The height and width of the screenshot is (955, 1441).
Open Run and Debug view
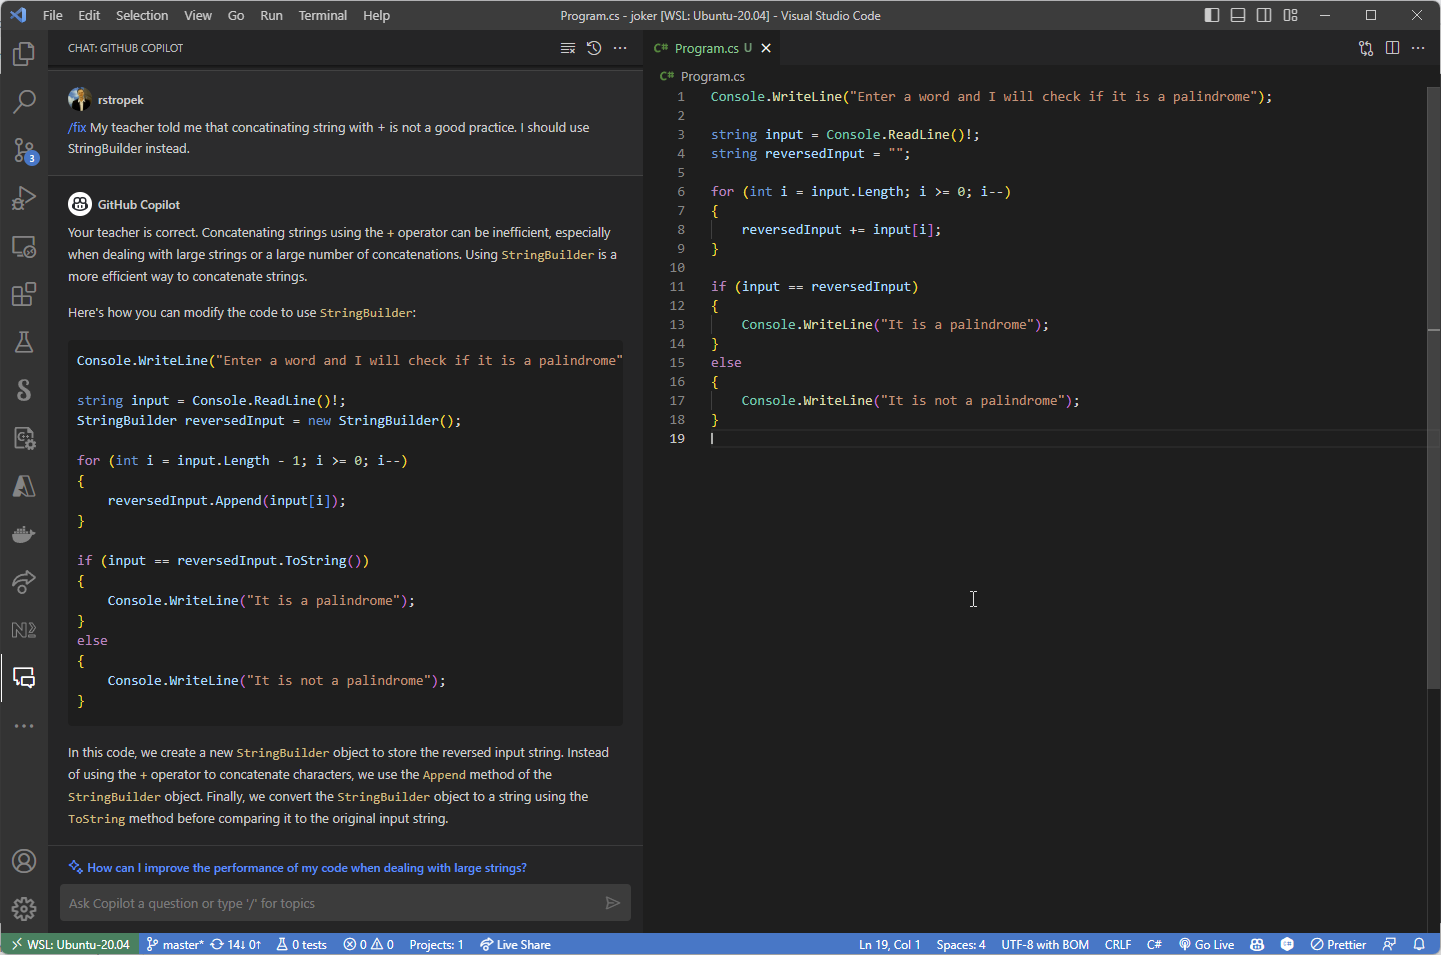click(x=24, y=198)
